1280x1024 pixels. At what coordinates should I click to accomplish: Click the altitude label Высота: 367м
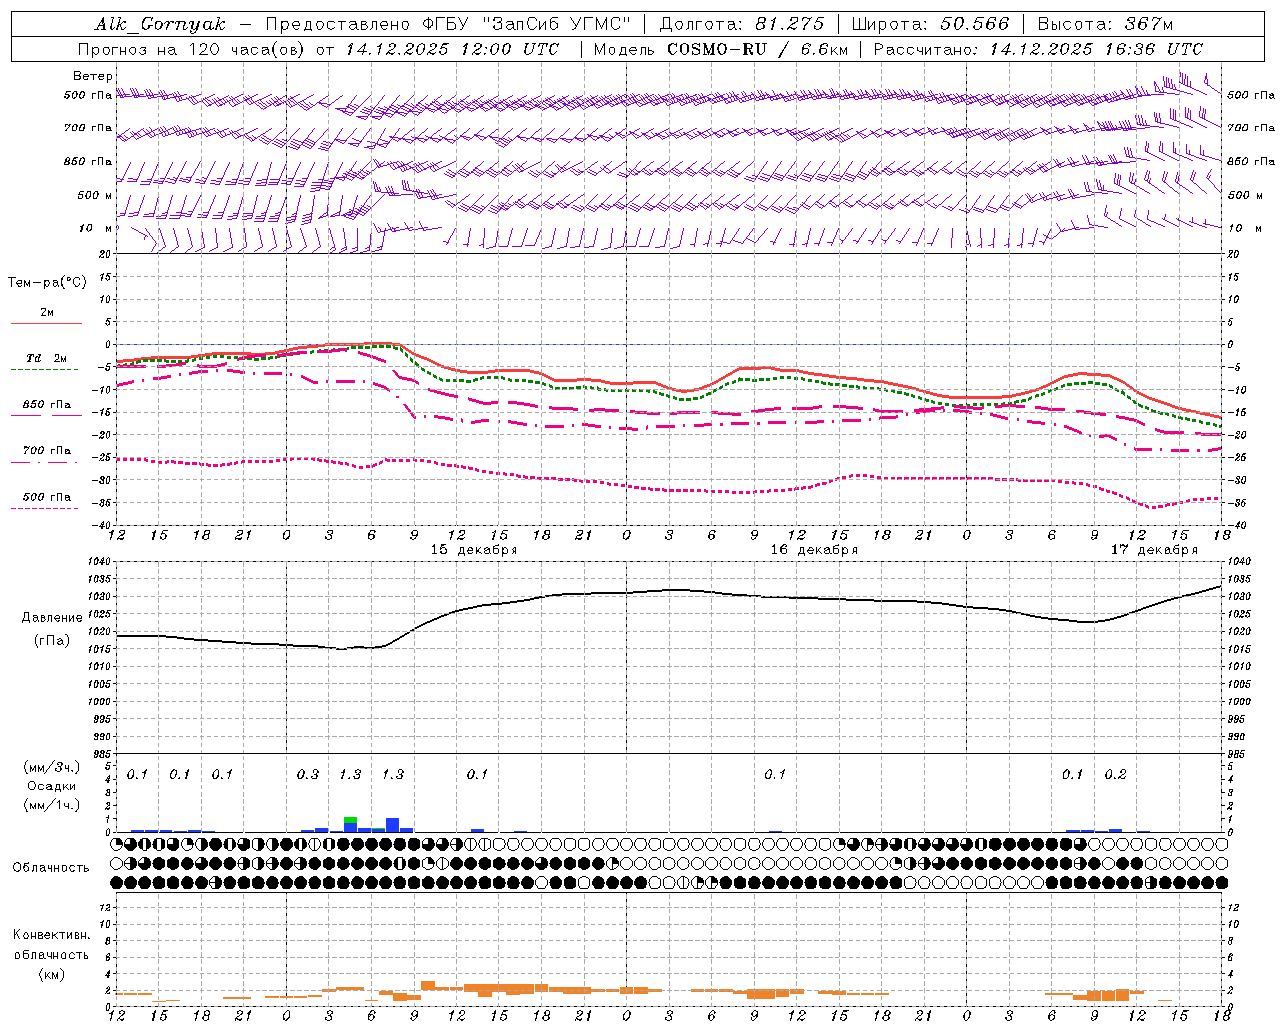coord(1105,24)
